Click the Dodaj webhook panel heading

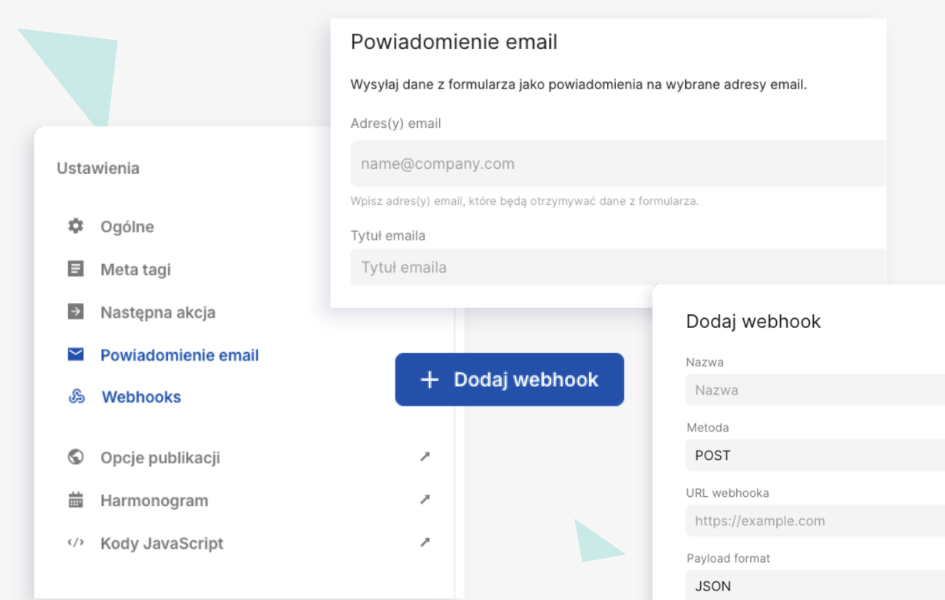point(753,321)
